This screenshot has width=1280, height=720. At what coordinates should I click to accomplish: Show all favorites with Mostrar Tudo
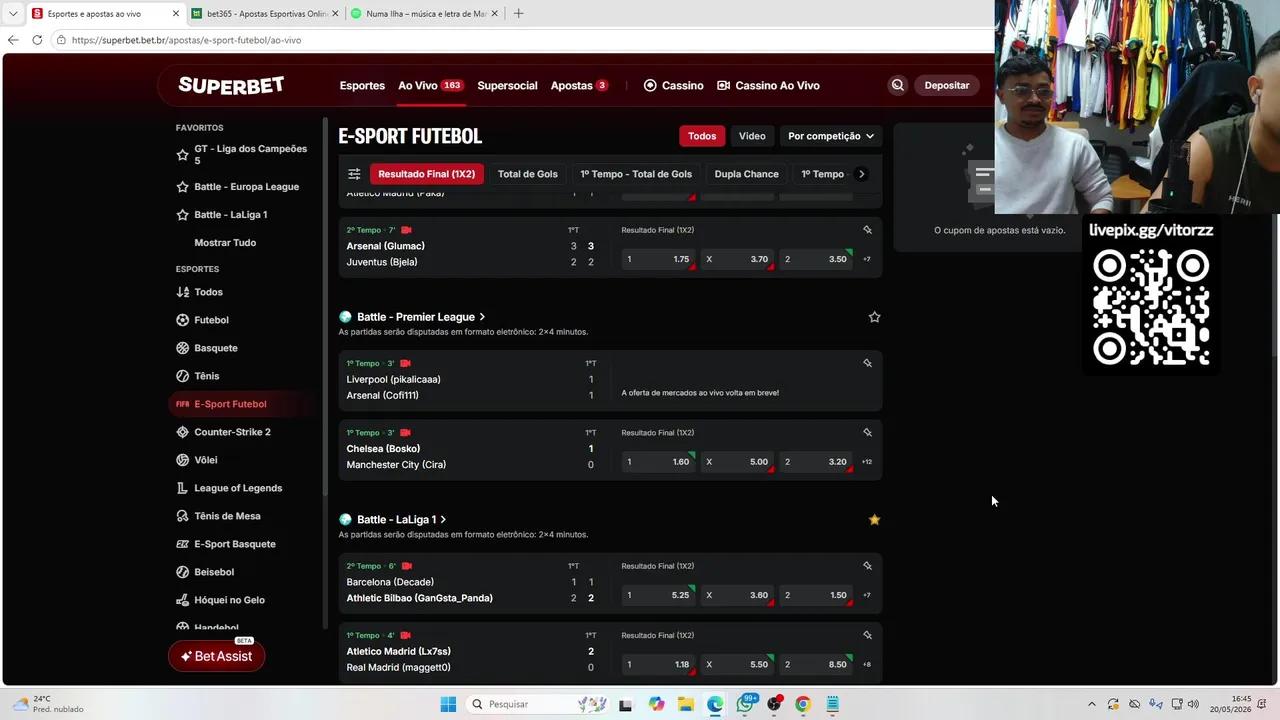pyautogui.click(x=225, y=243)
